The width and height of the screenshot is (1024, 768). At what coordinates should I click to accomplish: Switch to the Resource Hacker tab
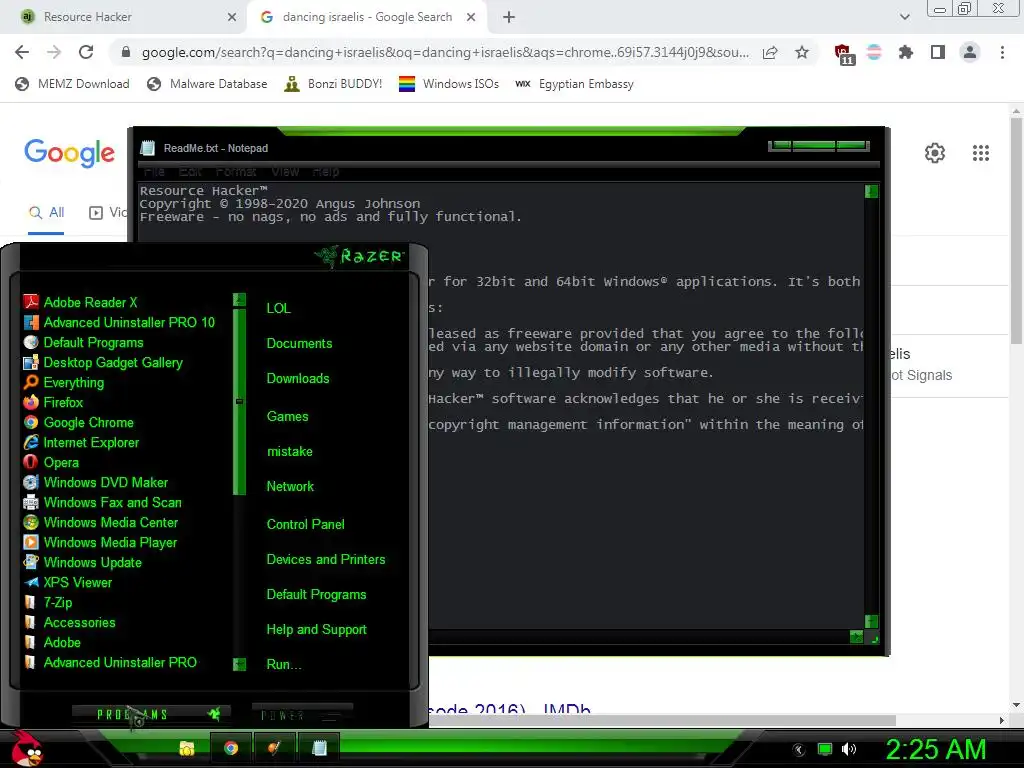click(x=123, y=17)
